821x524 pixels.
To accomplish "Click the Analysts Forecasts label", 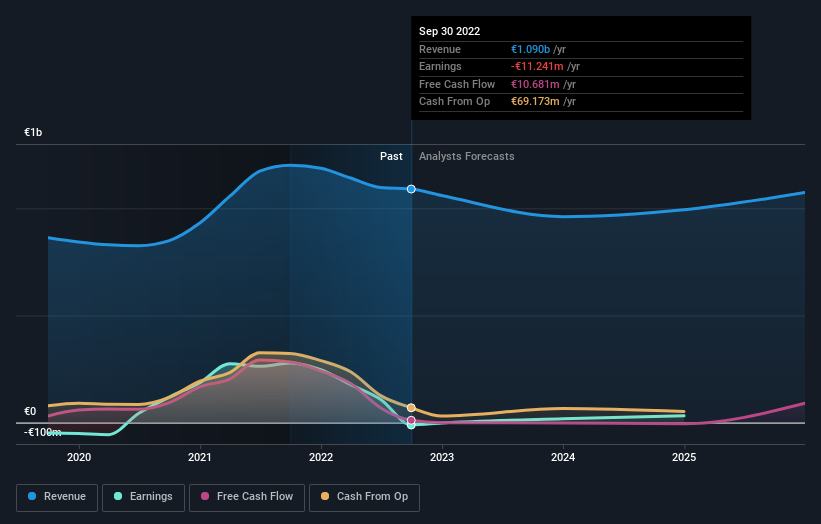I will pyautogui.click(x=467, y=157).
